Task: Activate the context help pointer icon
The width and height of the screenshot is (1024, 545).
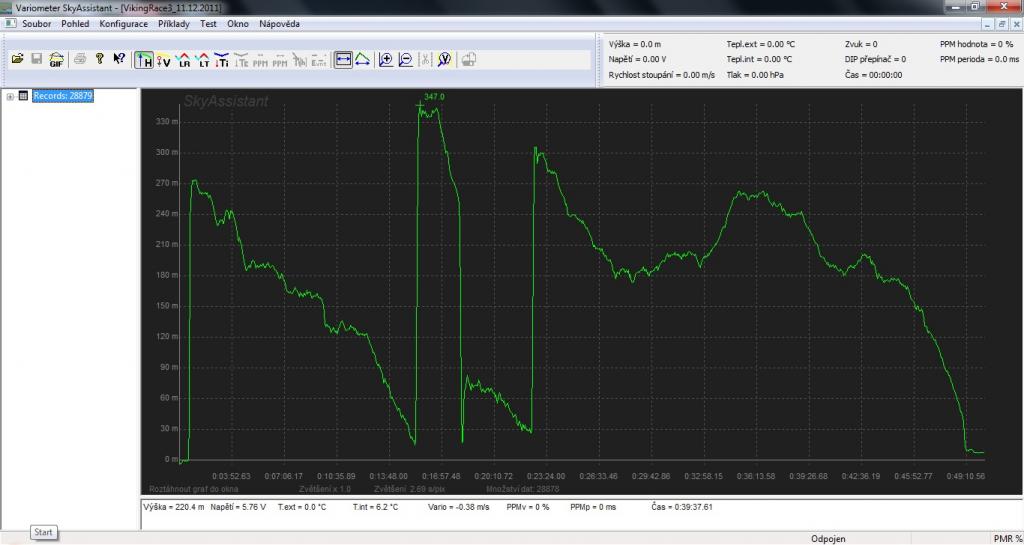Action: point(119,59)
